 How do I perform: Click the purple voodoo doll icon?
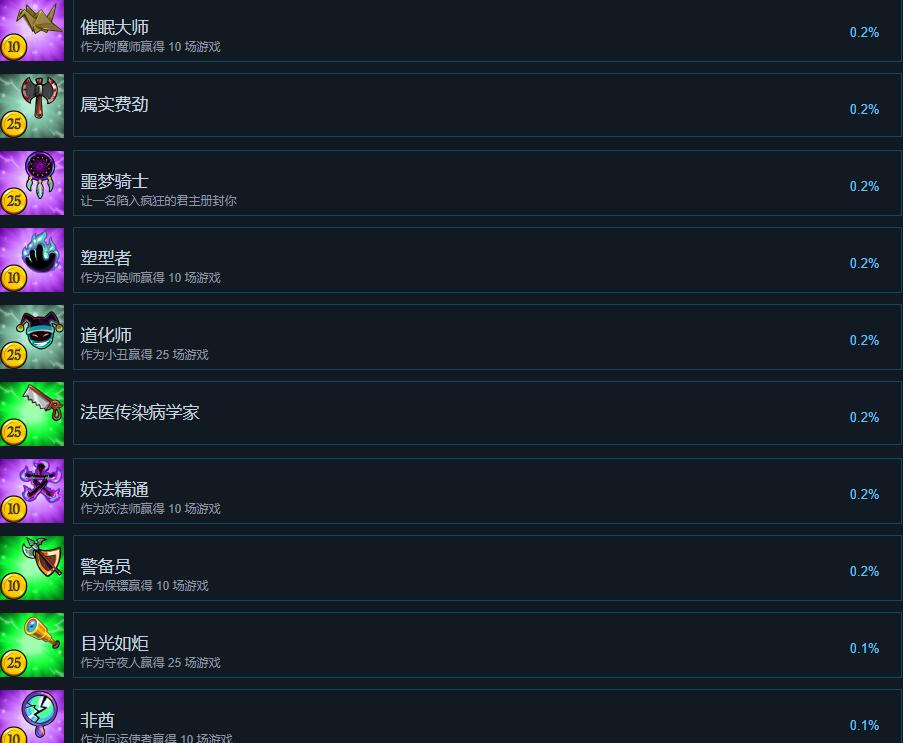(32, 491)
